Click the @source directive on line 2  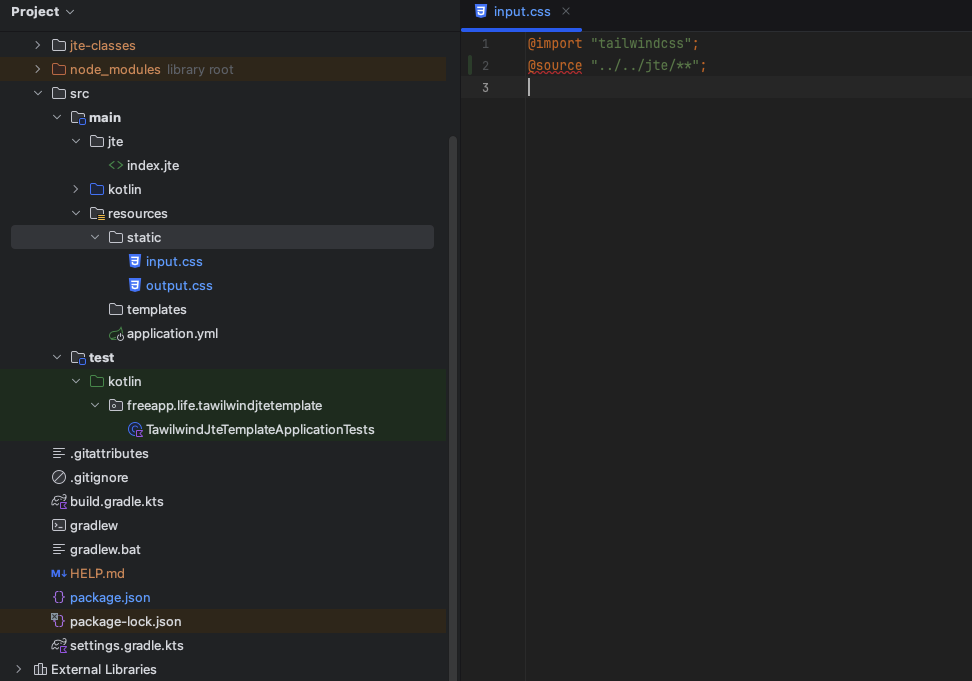coord(555,66)
